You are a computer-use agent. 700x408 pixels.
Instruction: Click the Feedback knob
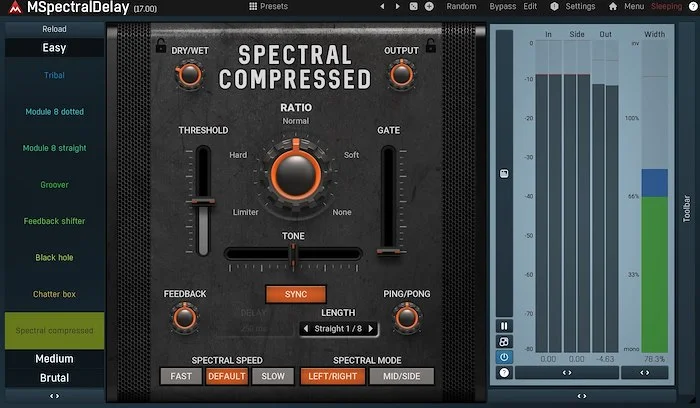coord(184,318)
